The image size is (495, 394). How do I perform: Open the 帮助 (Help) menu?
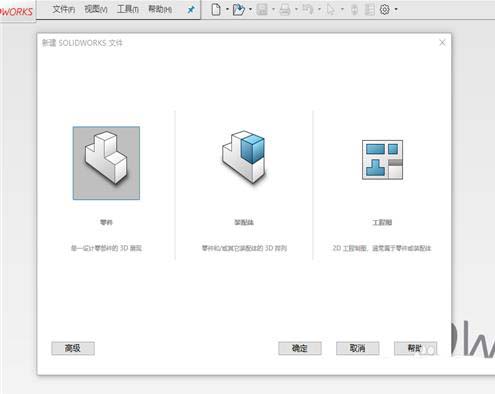(x=160, y=9)
